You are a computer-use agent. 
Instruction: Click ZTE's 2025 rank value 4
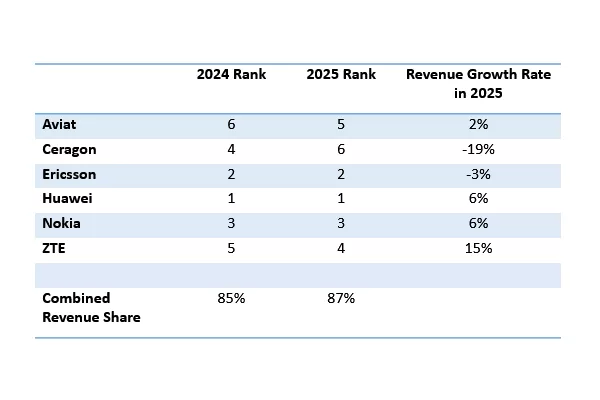tap(341, 248)
